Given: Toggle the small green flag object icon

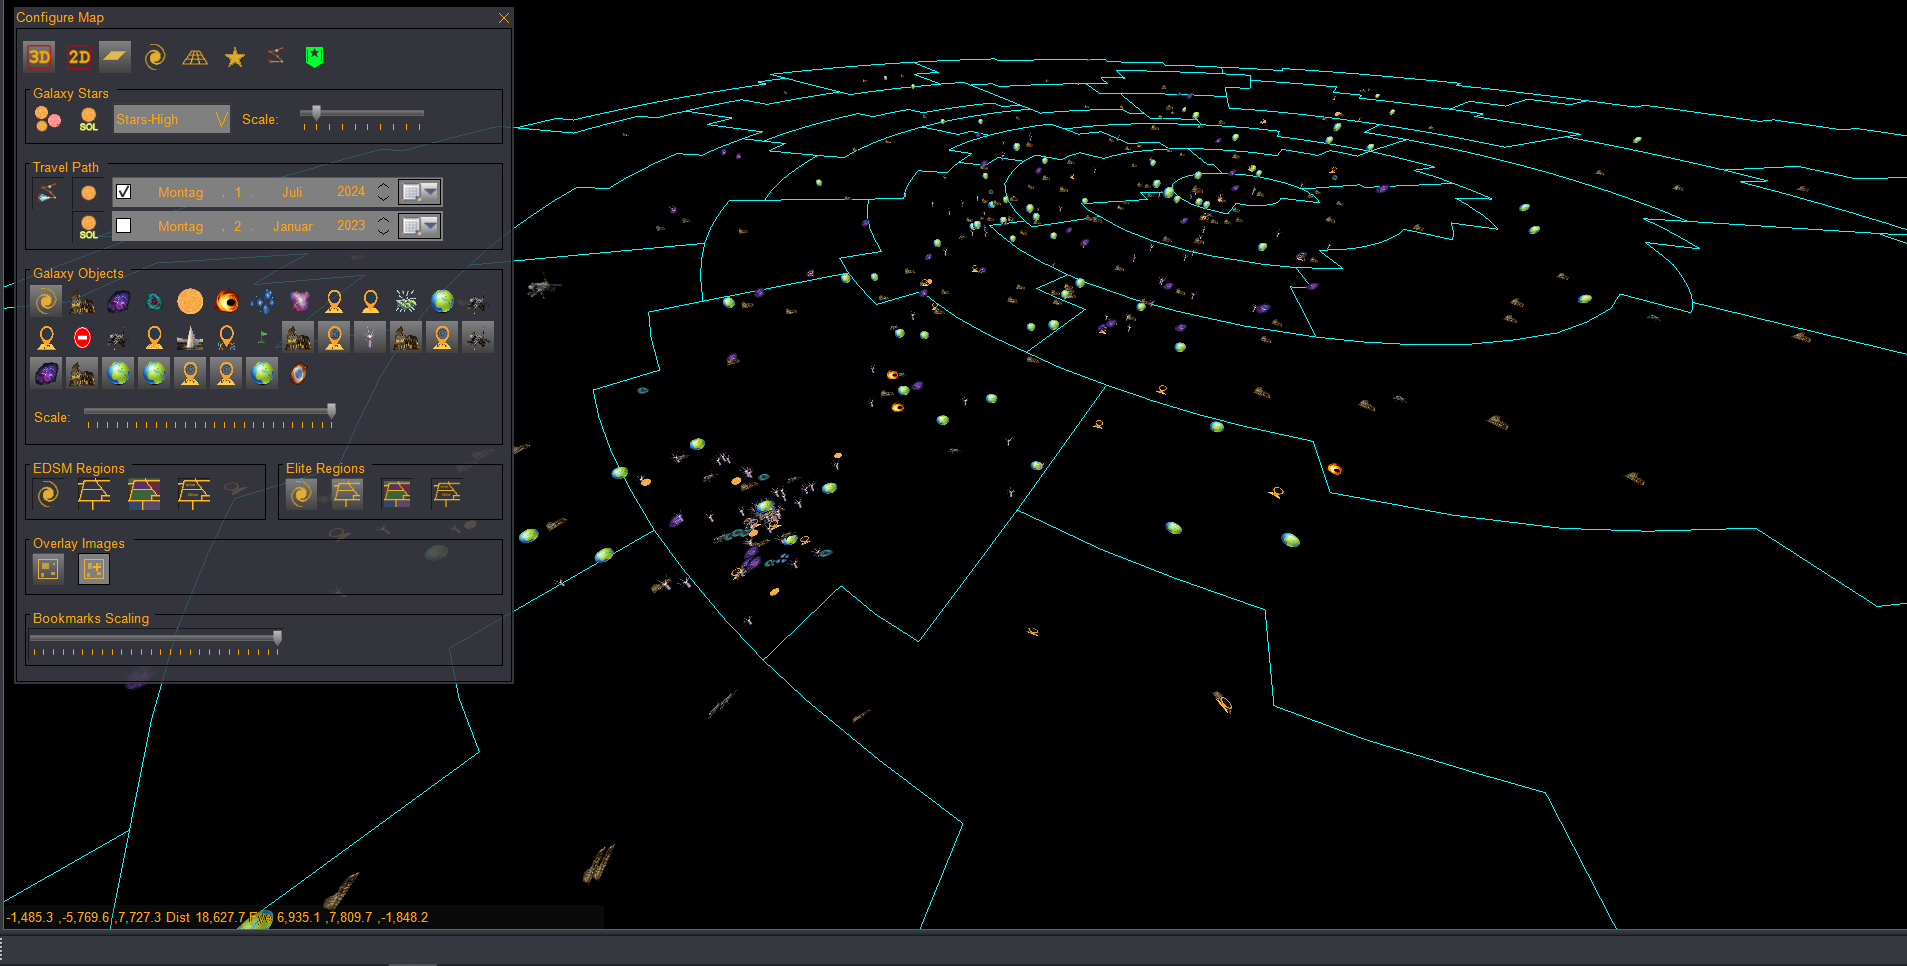Looking at the screenshot, I should [x=263, y=338].
